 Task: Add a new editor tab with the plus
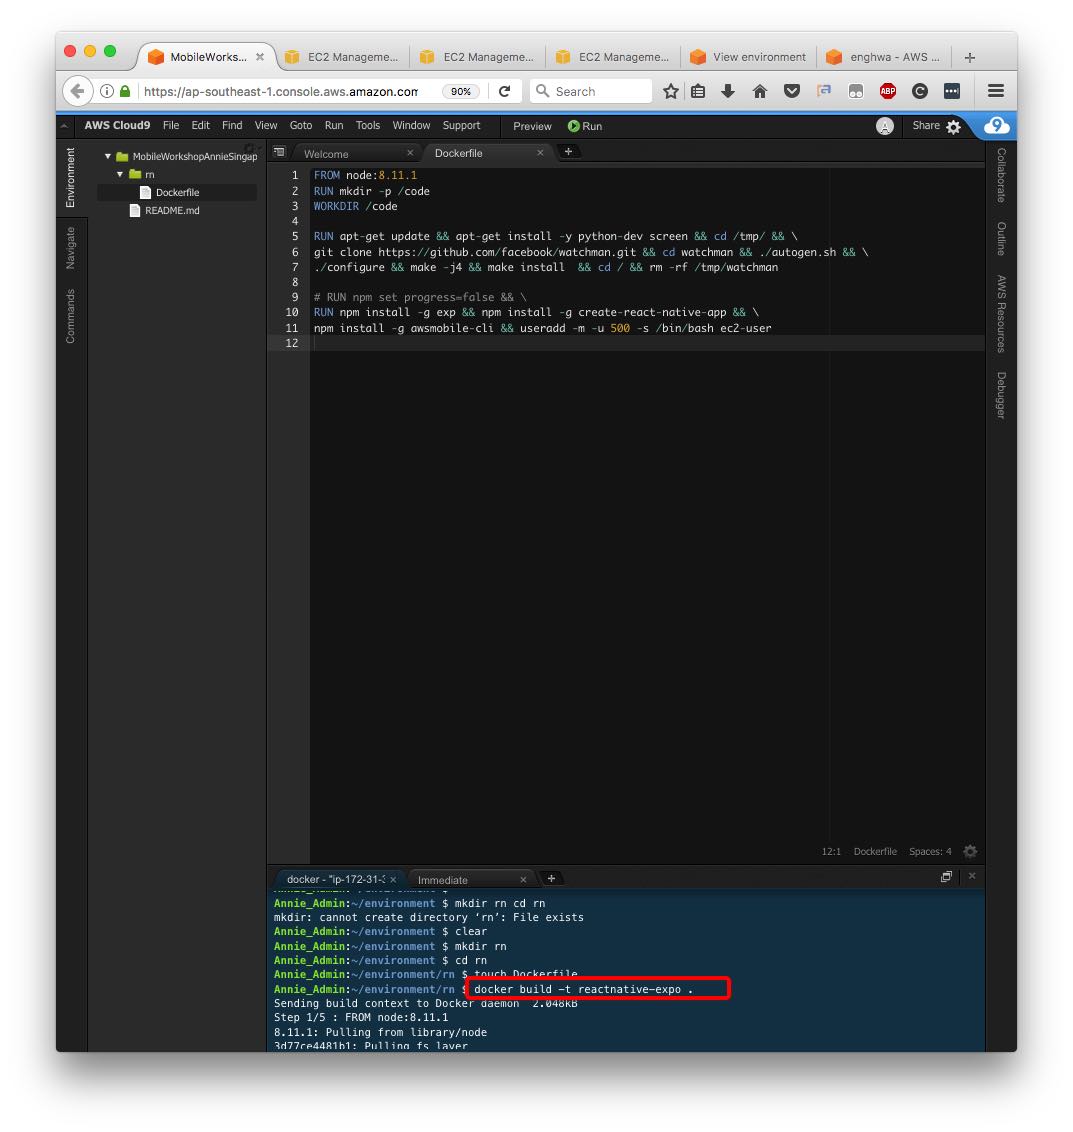(x=568, y=152)
